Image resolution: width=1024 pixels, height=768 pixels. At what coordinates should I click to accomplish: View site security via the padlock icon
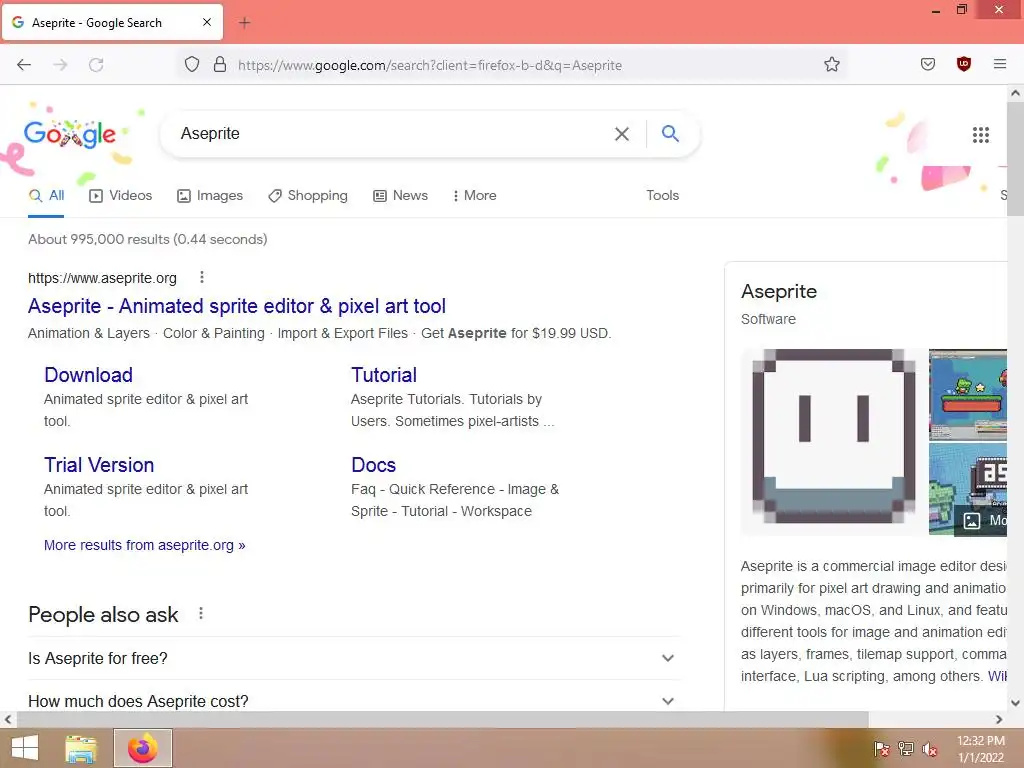click(x=220, y=65)
